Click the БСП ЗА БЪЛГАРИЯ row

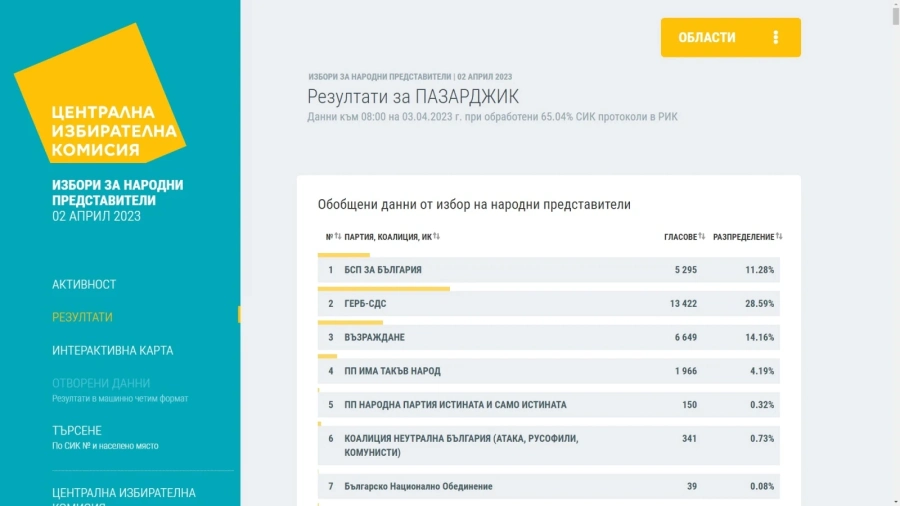pyautogui.click(x=549, y=270)
